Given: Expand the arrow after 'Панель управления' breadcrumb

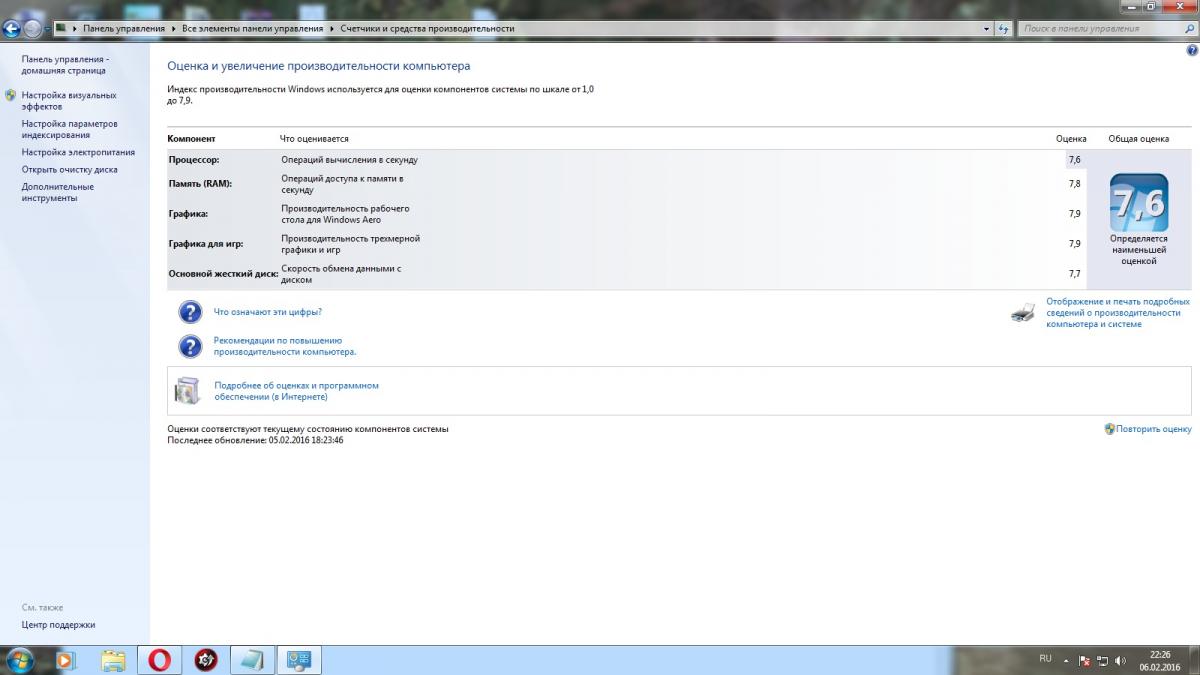Looking at the screenshot, I should pyautogui.click(x=173, y=29).
